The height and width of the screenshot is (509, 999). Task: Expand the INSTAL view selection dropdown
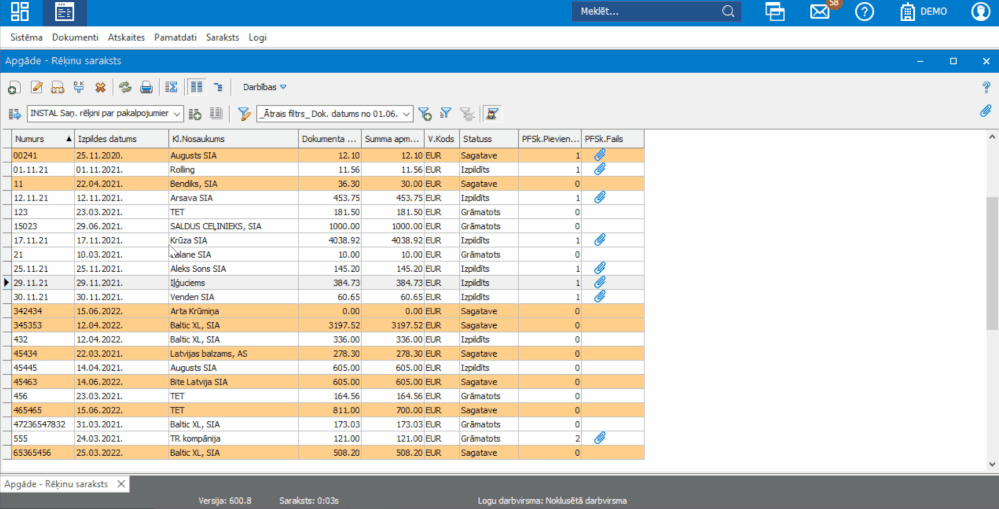178,113
